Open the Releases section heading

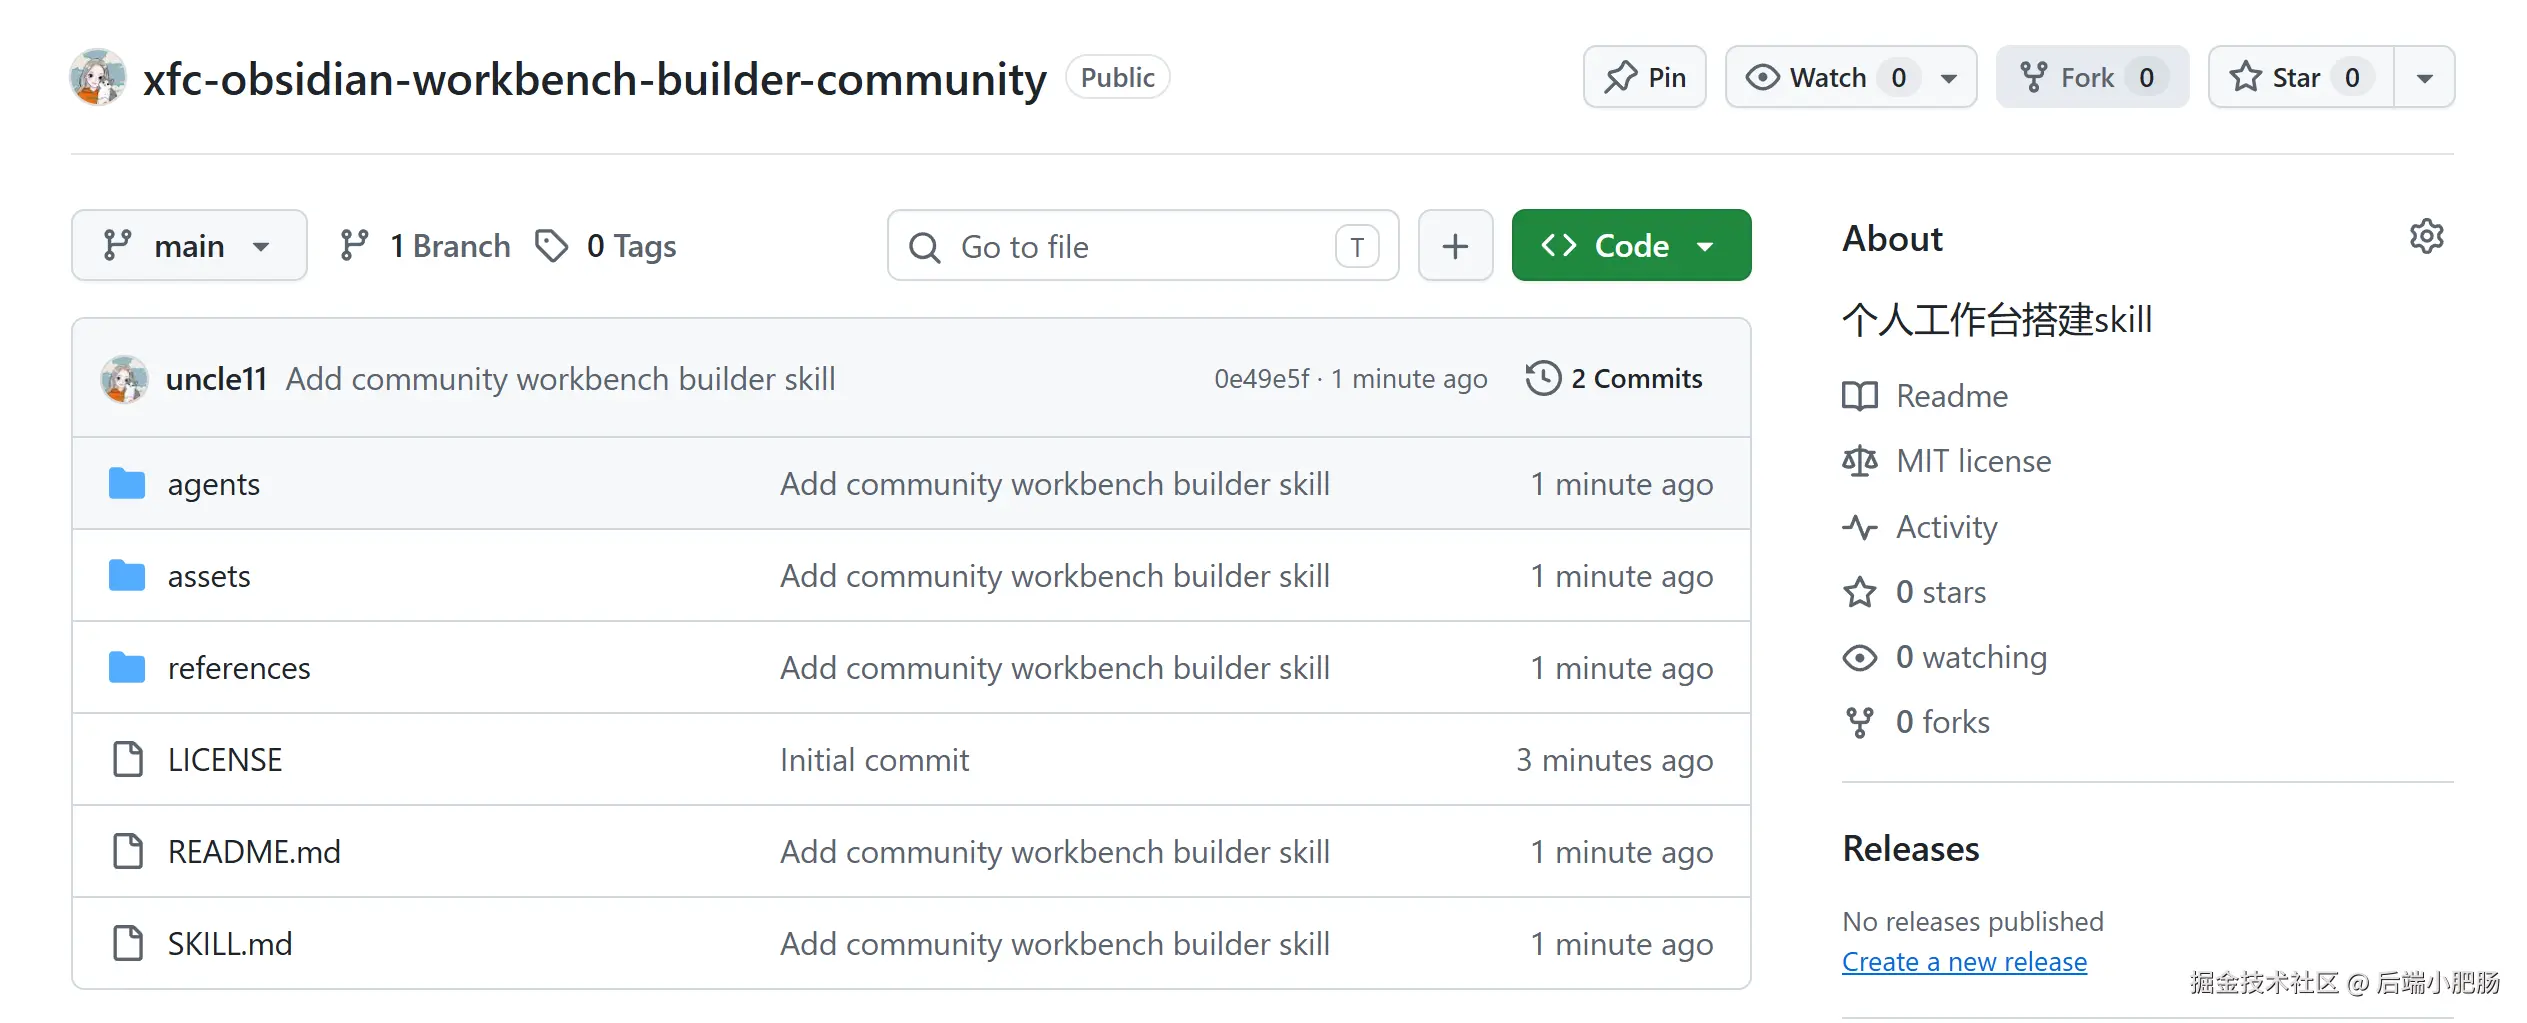point(1911,849)
